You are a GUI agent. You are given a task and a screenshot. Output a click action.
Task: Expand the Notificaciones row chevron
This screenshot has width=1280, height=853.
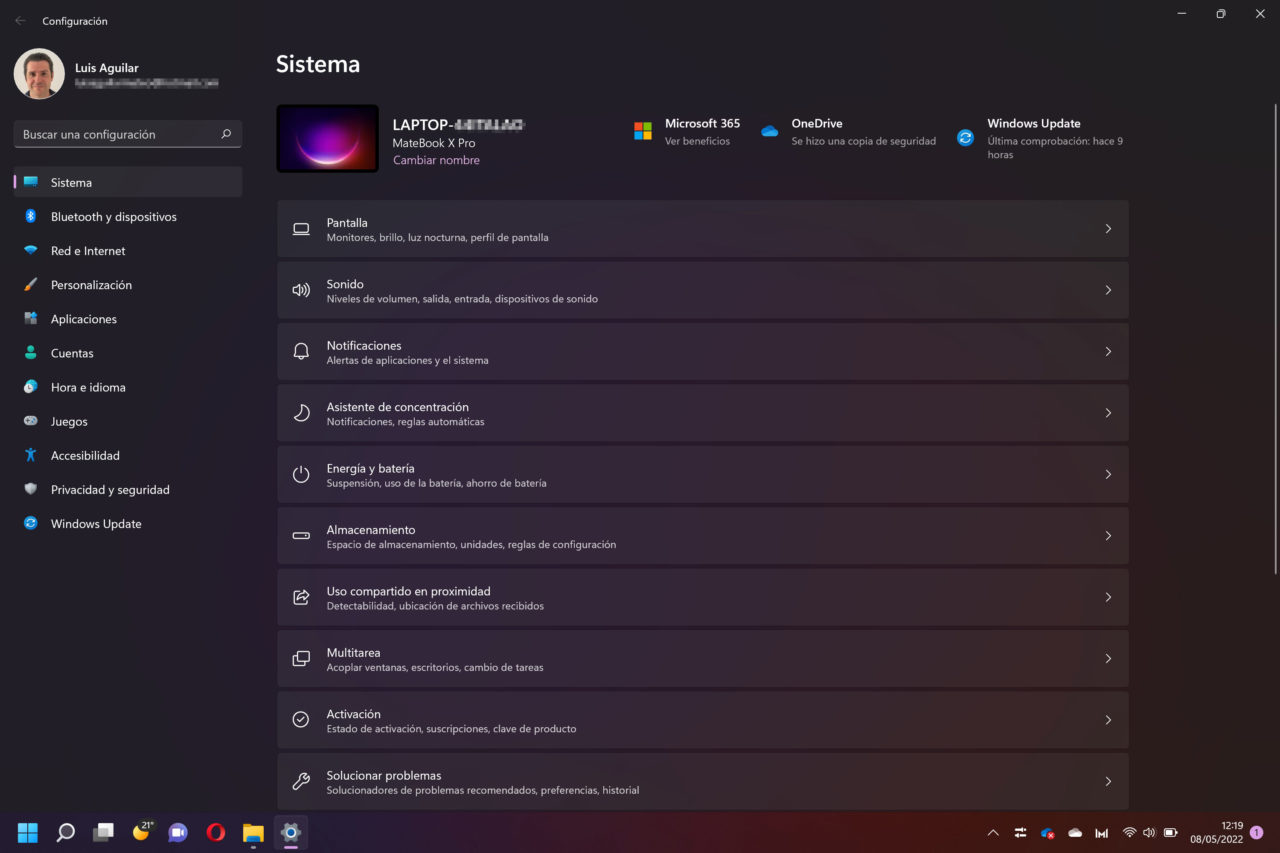[x=1108, y=352]
